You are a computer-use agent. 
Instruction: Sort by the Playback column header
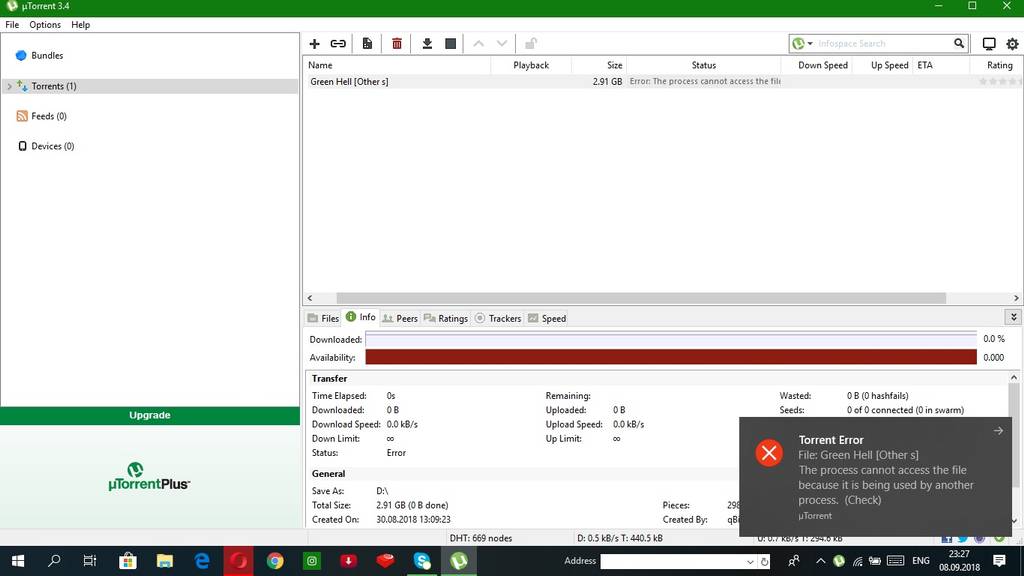pyautogui.click(x=531, y=65)
